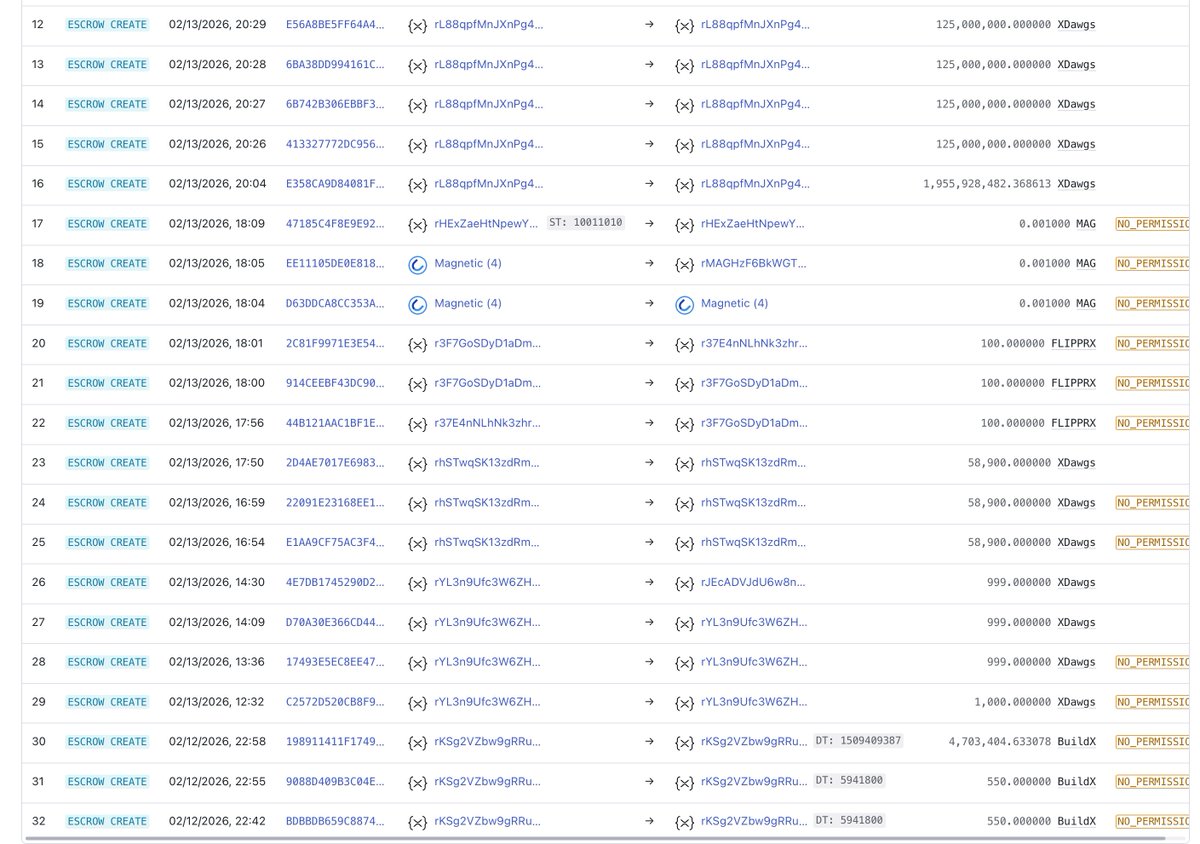Image resolution: width=1200 pixels, height=844 pixels.
Task: Open transaction hash 6B742B306EBBF3
Action: coord(335,104)
